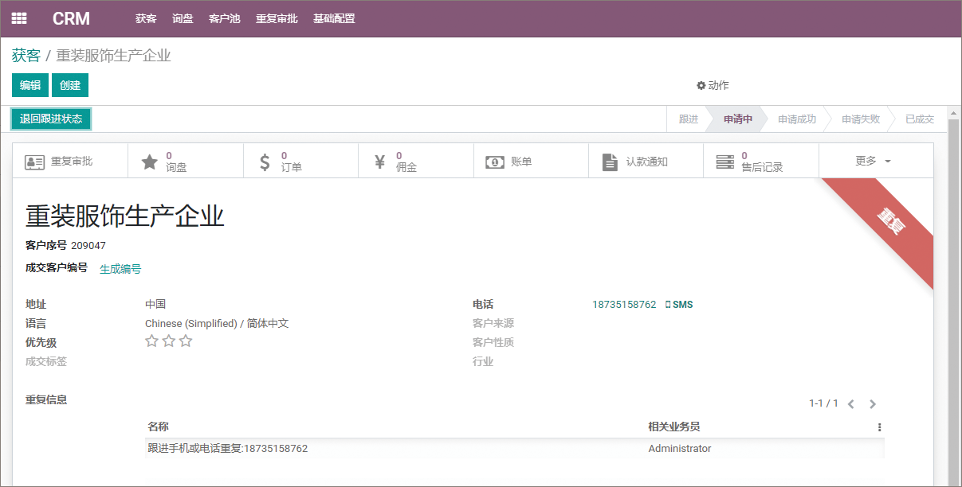This screenshot has width=962, height=487.
Task: Click the dollar sign 订单 icon
Action: point(264,161)
